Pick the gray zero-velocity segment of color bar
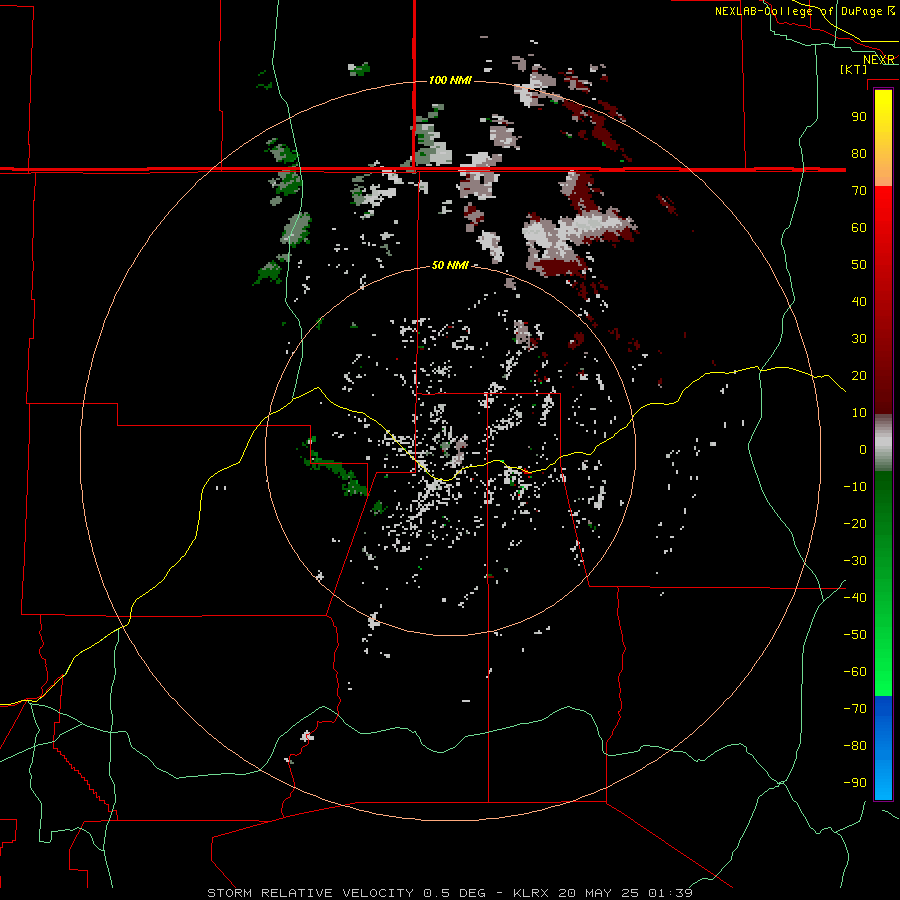Viewport: 900px width, 900px height. 883,443
